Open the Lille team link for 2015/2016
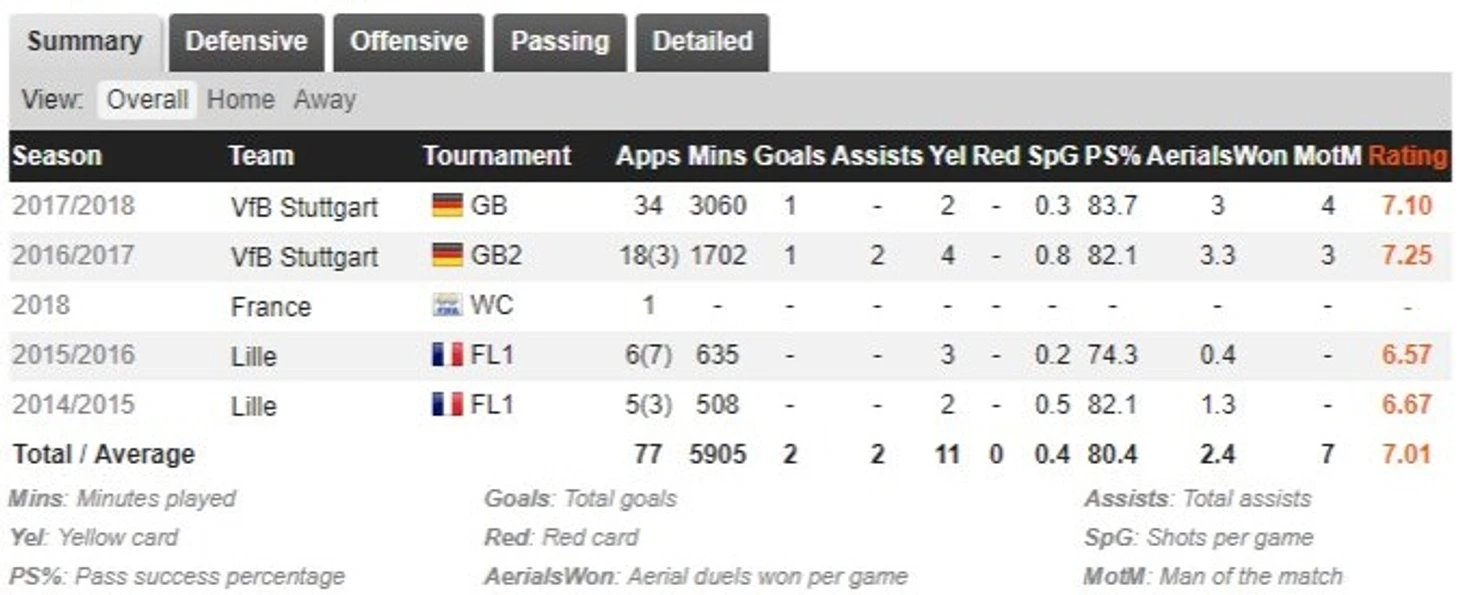 tap(254, 356)
